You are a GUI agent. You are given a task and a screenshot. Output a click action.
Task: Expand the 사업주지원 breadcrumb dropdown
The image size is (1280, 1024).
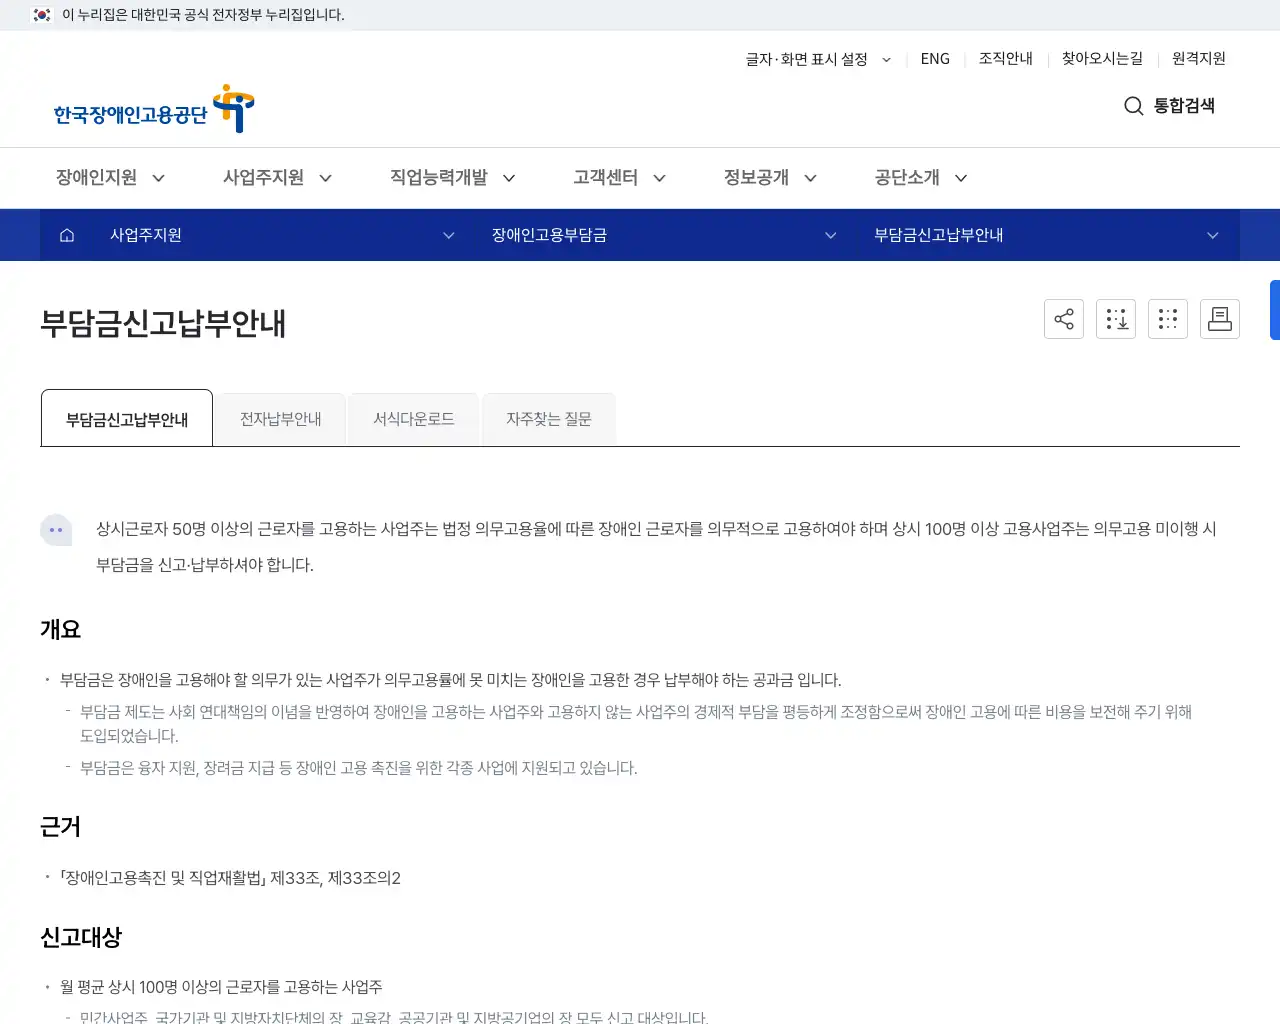click(x=449, y=235)
